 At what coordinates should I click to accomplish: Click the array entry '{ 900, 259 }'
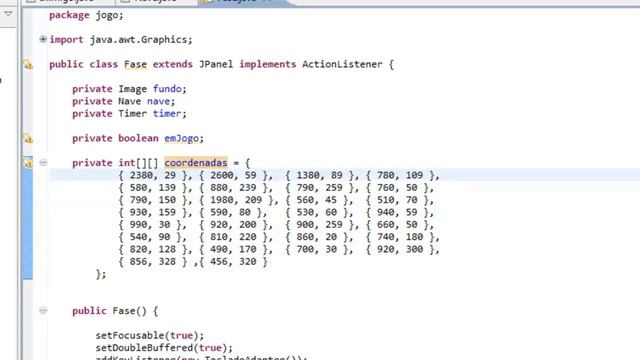(x=320, y=224)
